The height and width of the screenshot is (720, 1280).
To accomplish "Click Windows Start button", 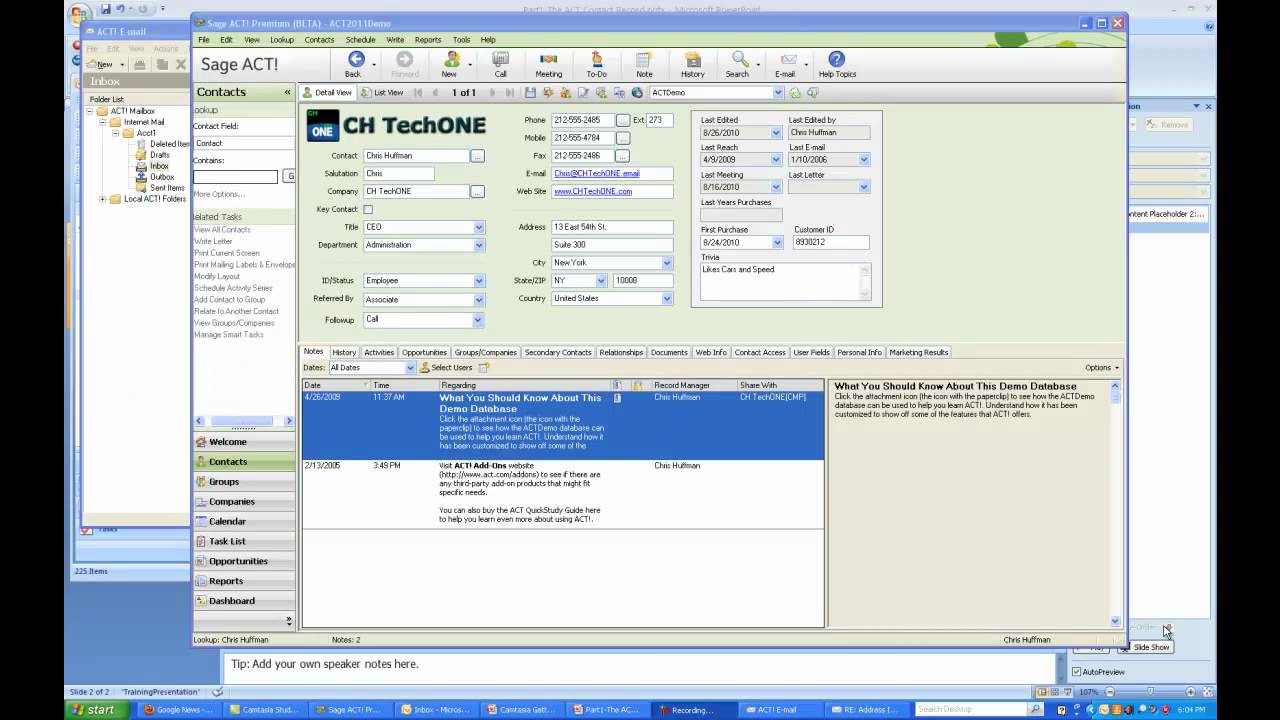I will pos(98,710).
